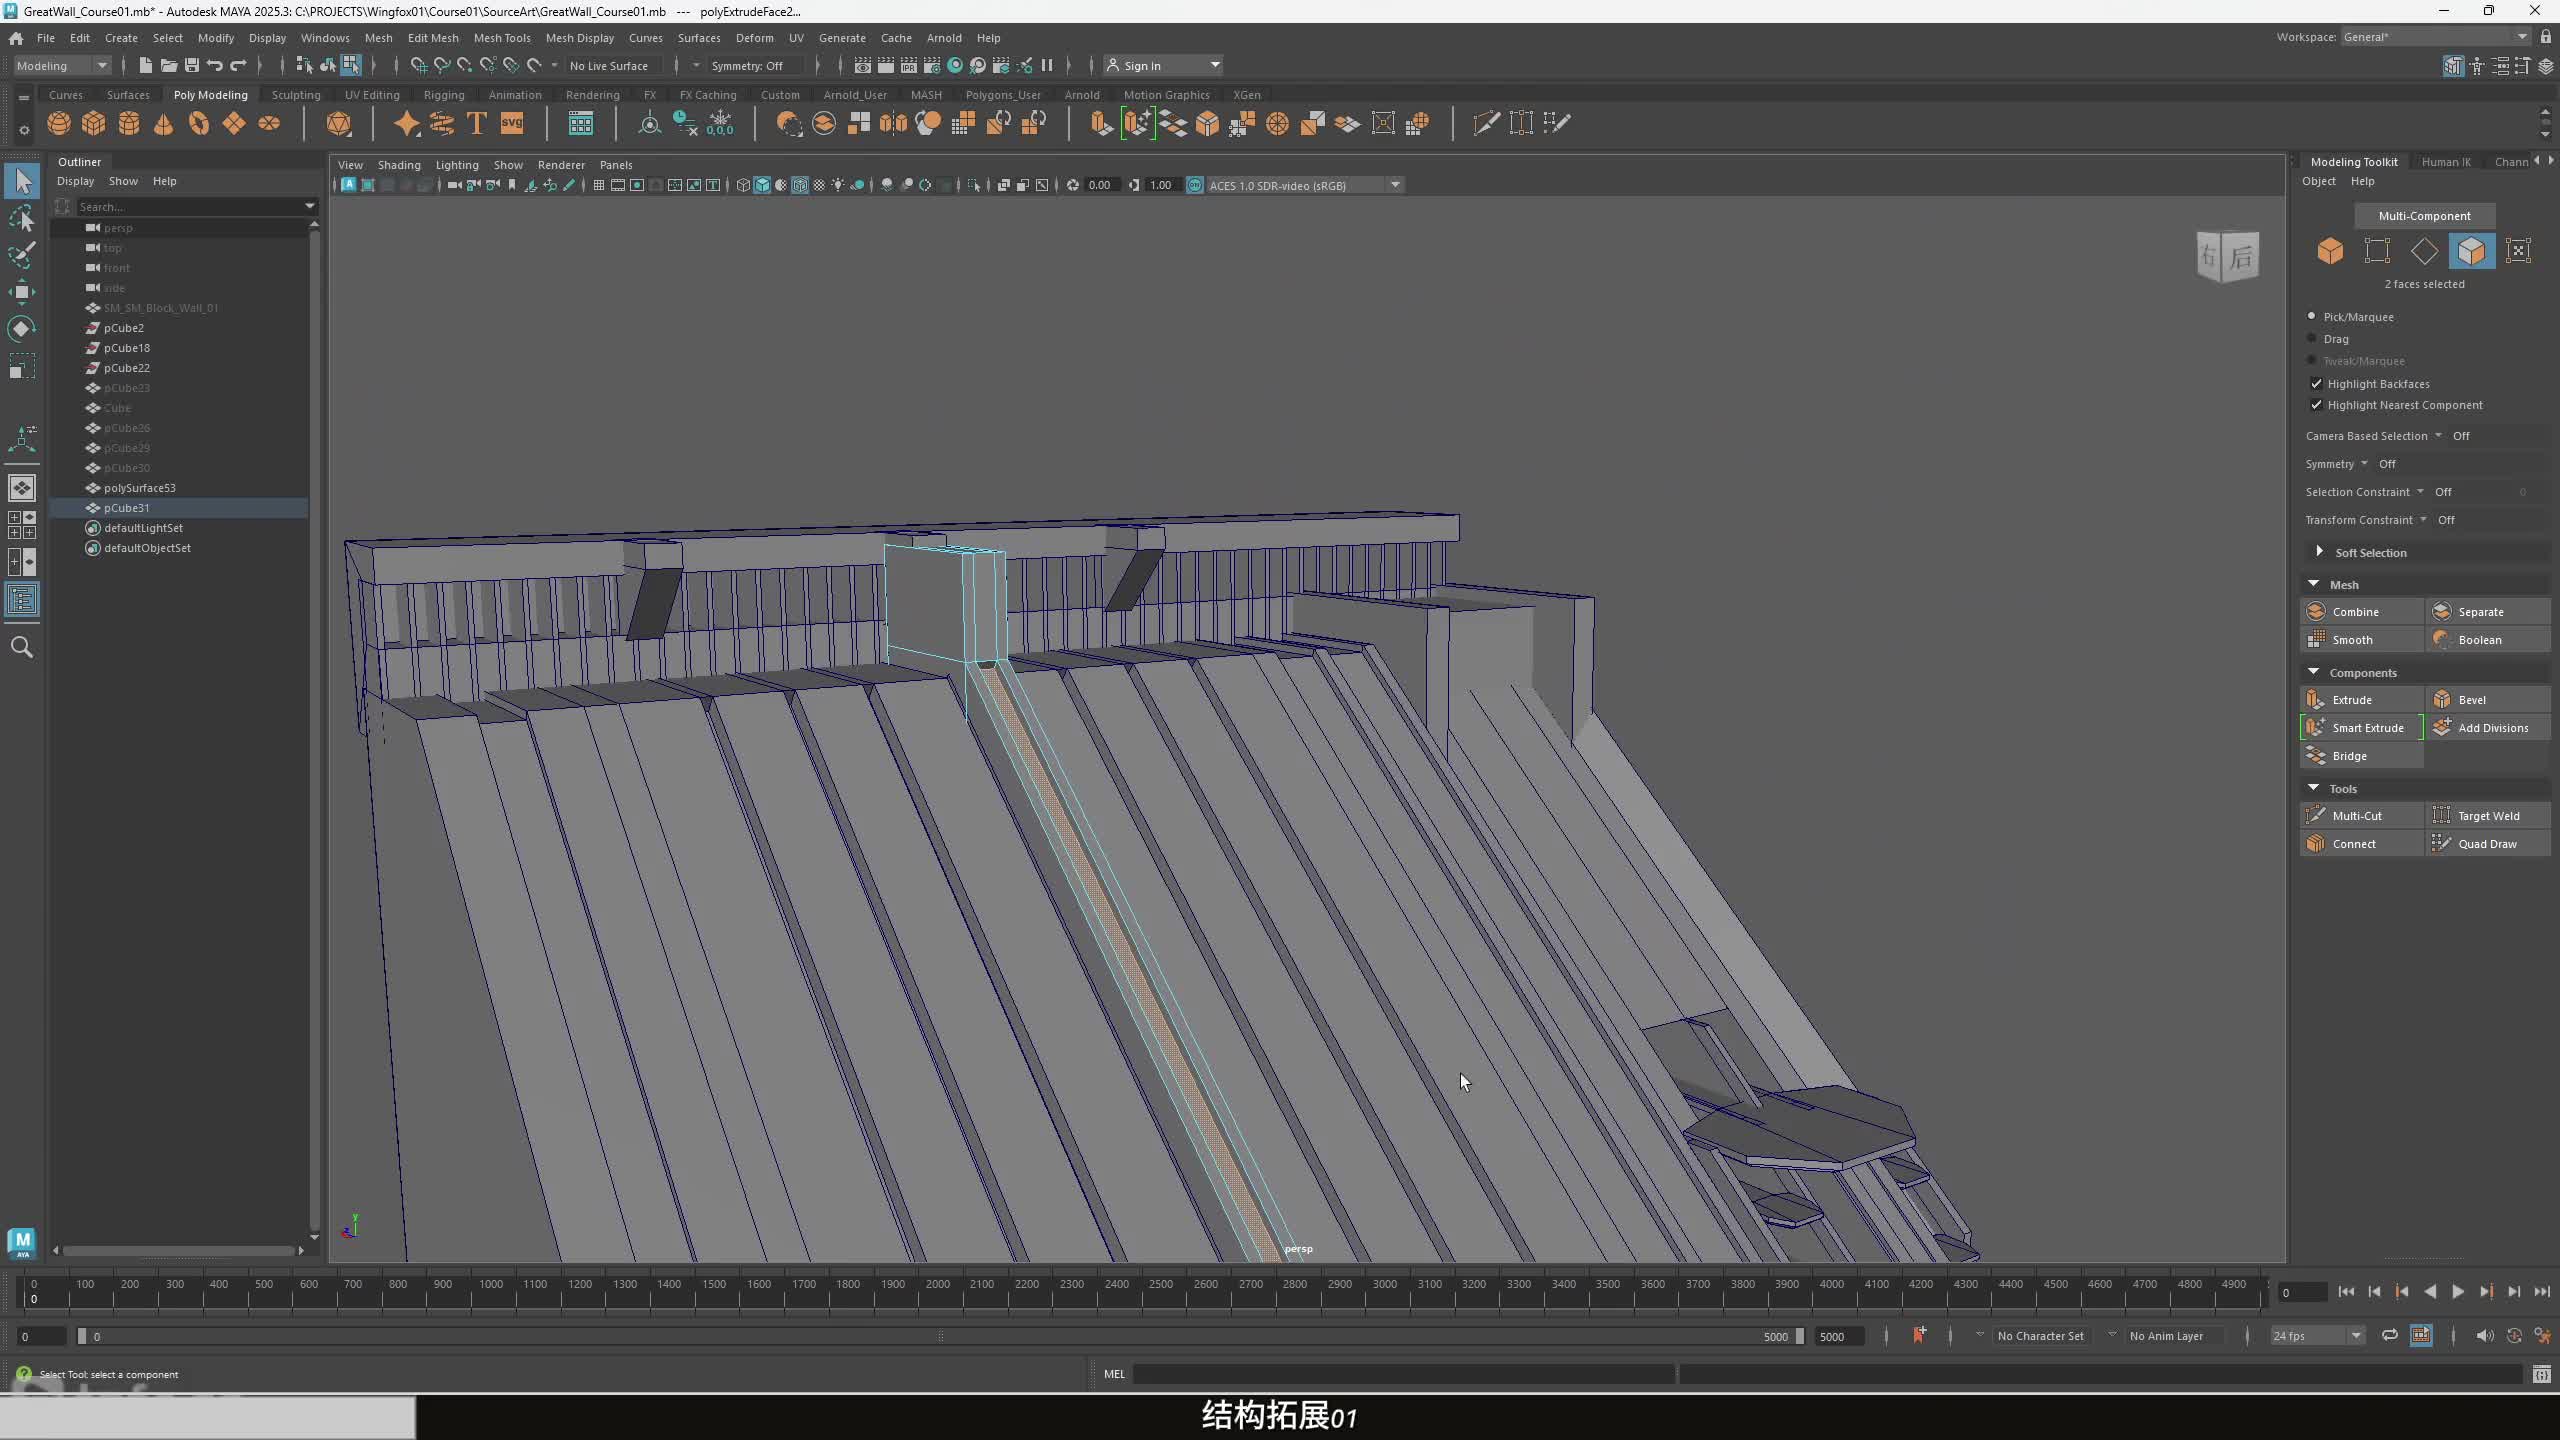The image size is (2560, 1440).
Task: Click the Paint Selection tool in toolbox
Action: 21,255
